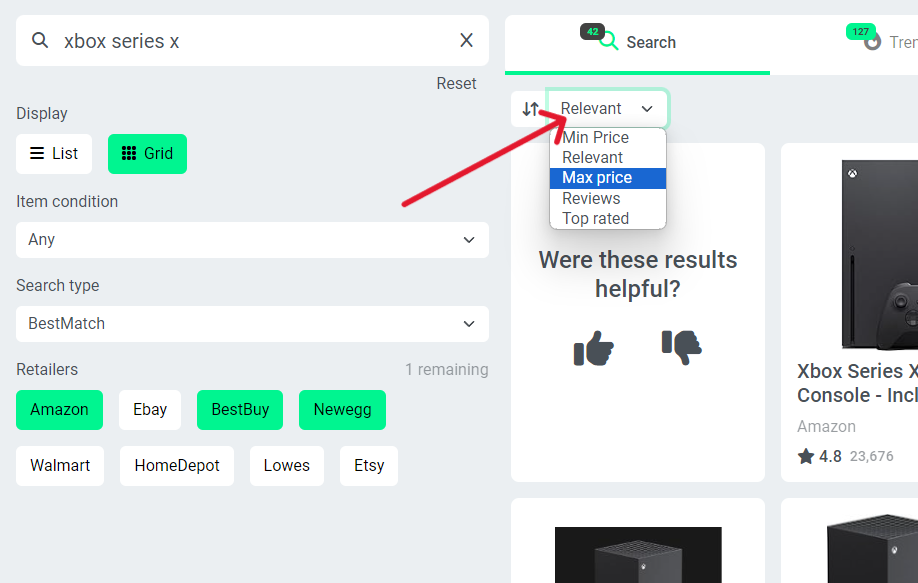Toggle Newegg retailer filter

coord(342,410)
